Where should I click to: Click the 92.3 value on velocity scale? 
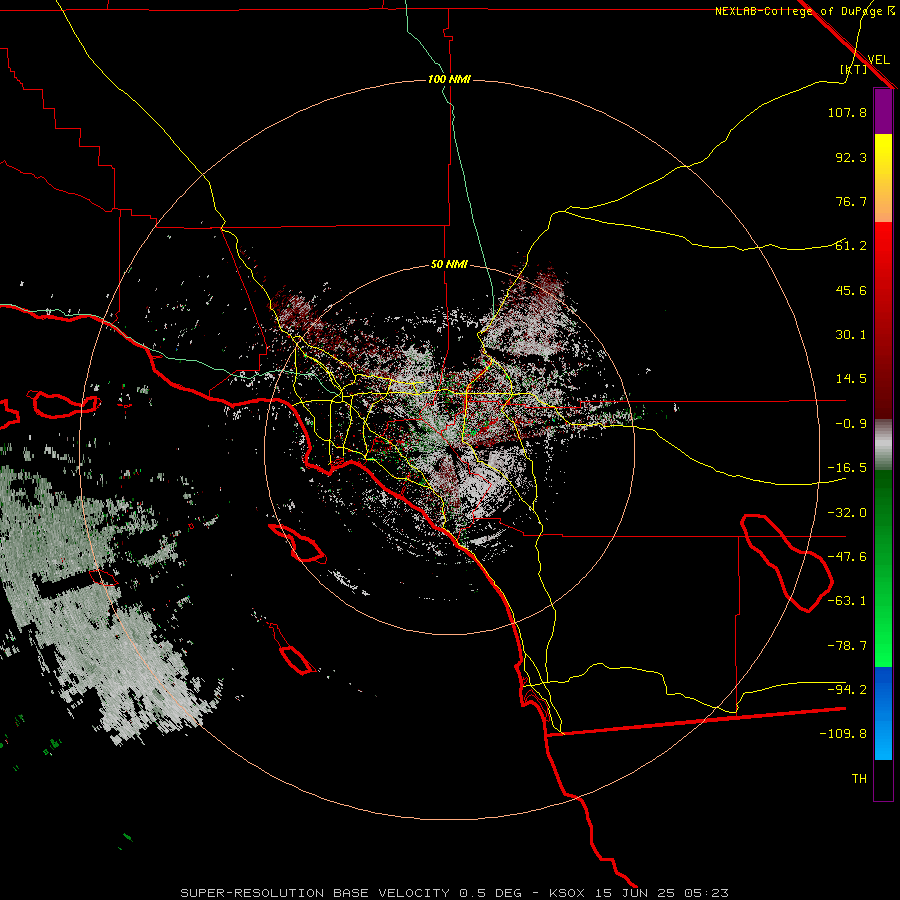point(851,157)
